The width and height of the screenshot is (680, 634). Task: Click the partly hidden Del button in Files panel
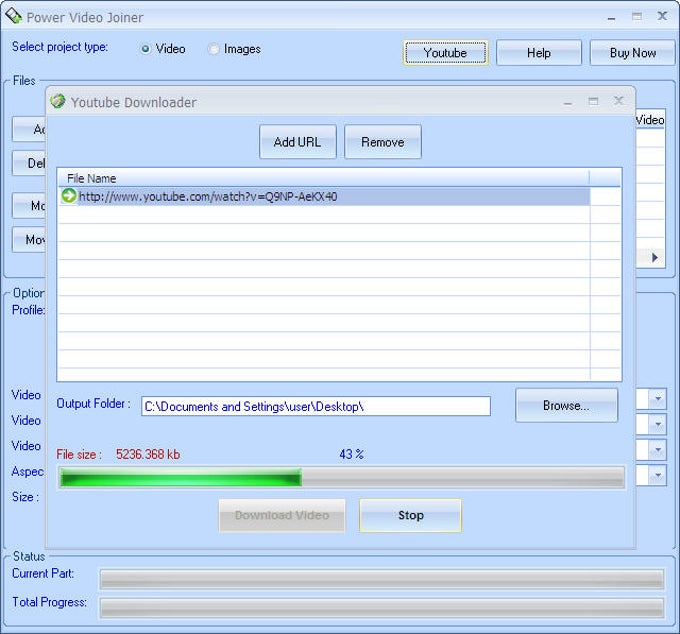[x=29, y=163]
